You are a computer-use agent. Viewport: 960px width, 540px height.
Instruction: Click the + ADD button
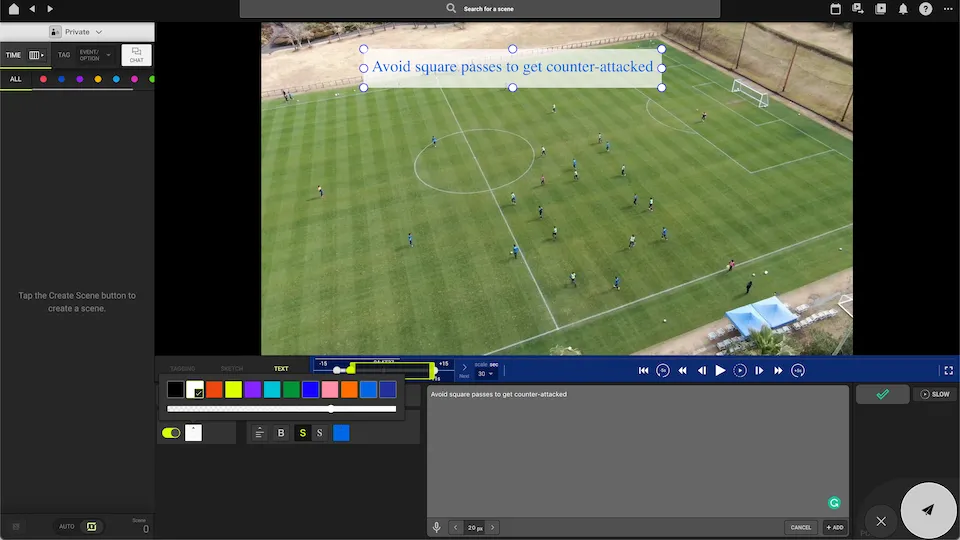(835, 527)
